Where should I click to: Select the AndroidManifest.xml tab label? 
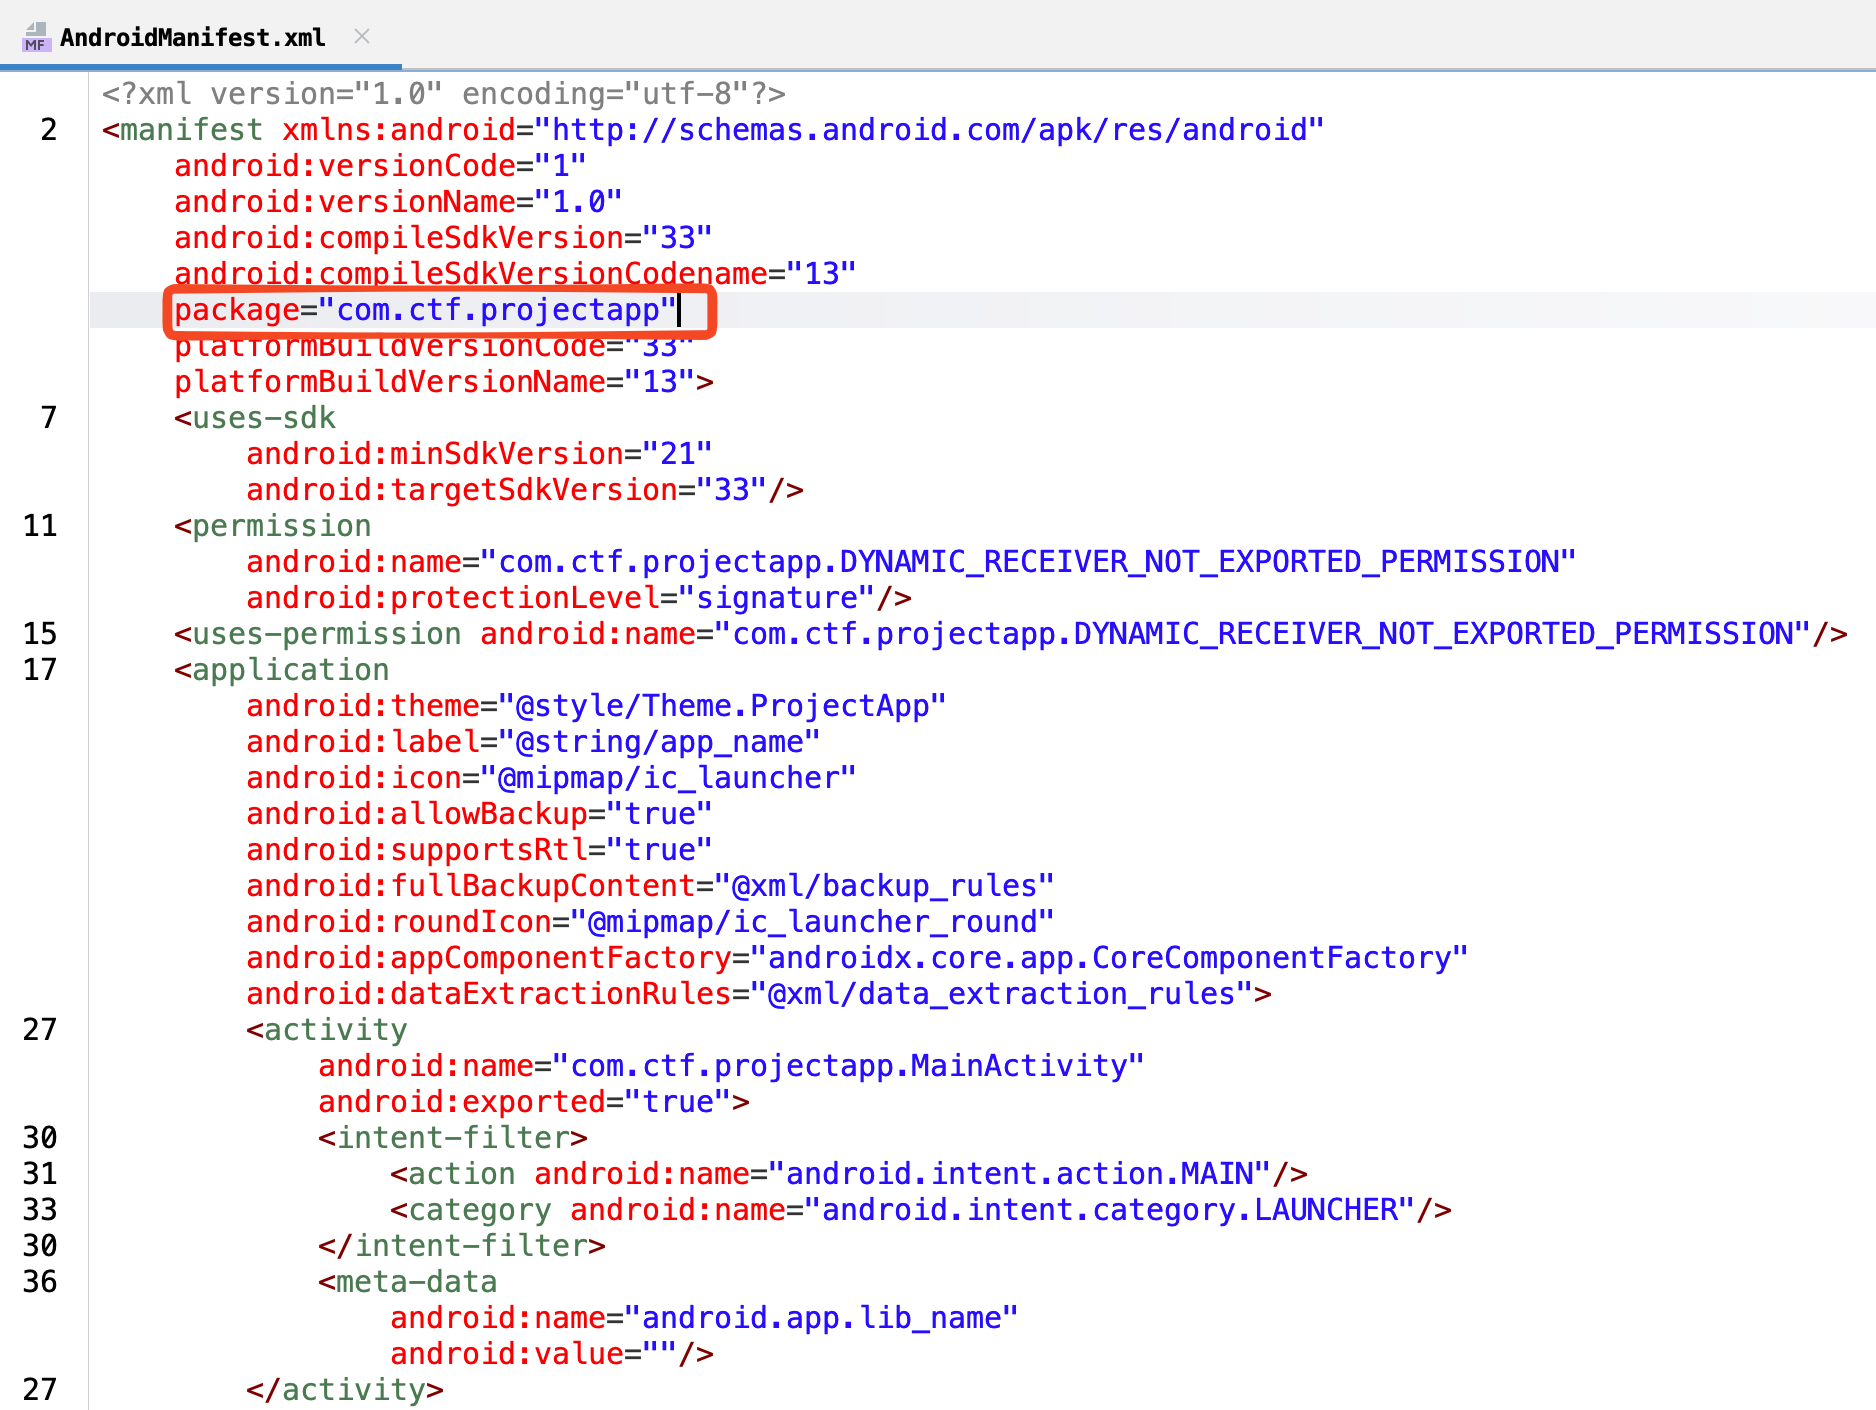(192, 38)
